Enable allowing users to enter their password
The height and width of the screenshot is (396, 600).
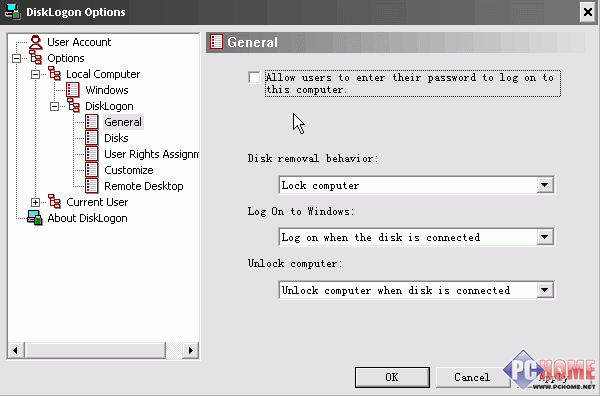tap(254, 77)
